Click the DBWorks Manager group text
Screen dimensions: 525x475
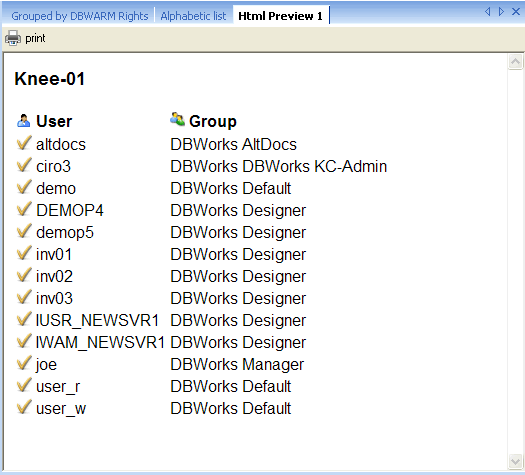[x=237, y=365]
